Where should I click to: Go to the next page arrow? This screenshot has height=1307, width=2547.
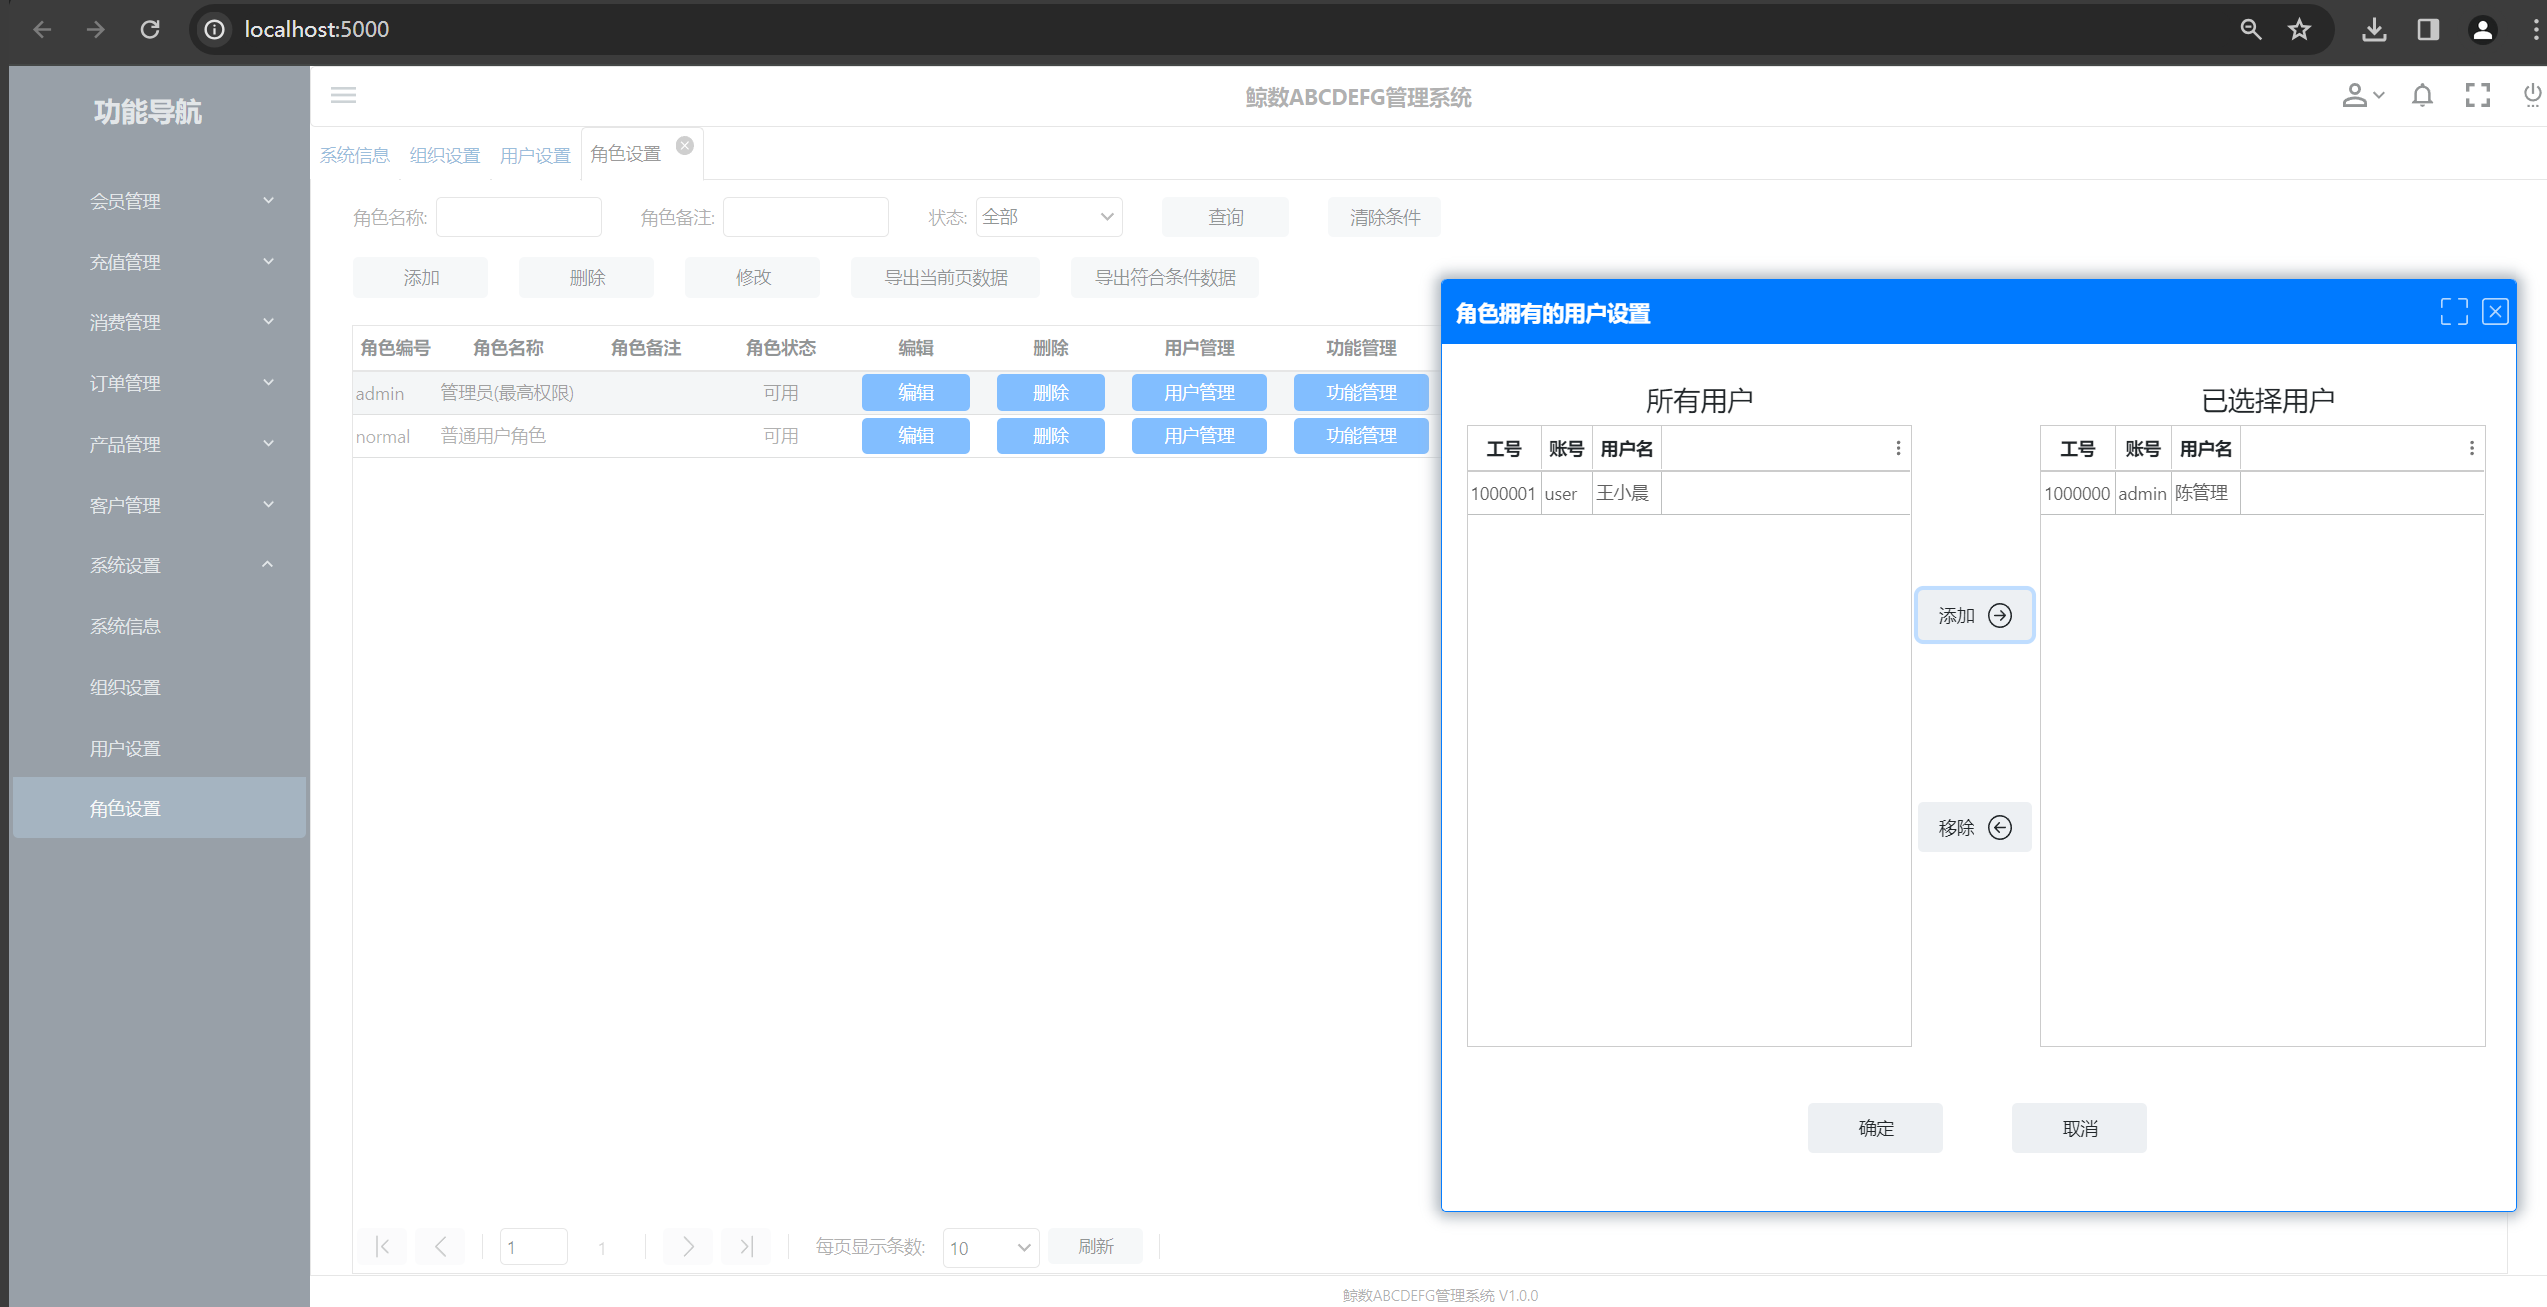[x=688, y=1246]
